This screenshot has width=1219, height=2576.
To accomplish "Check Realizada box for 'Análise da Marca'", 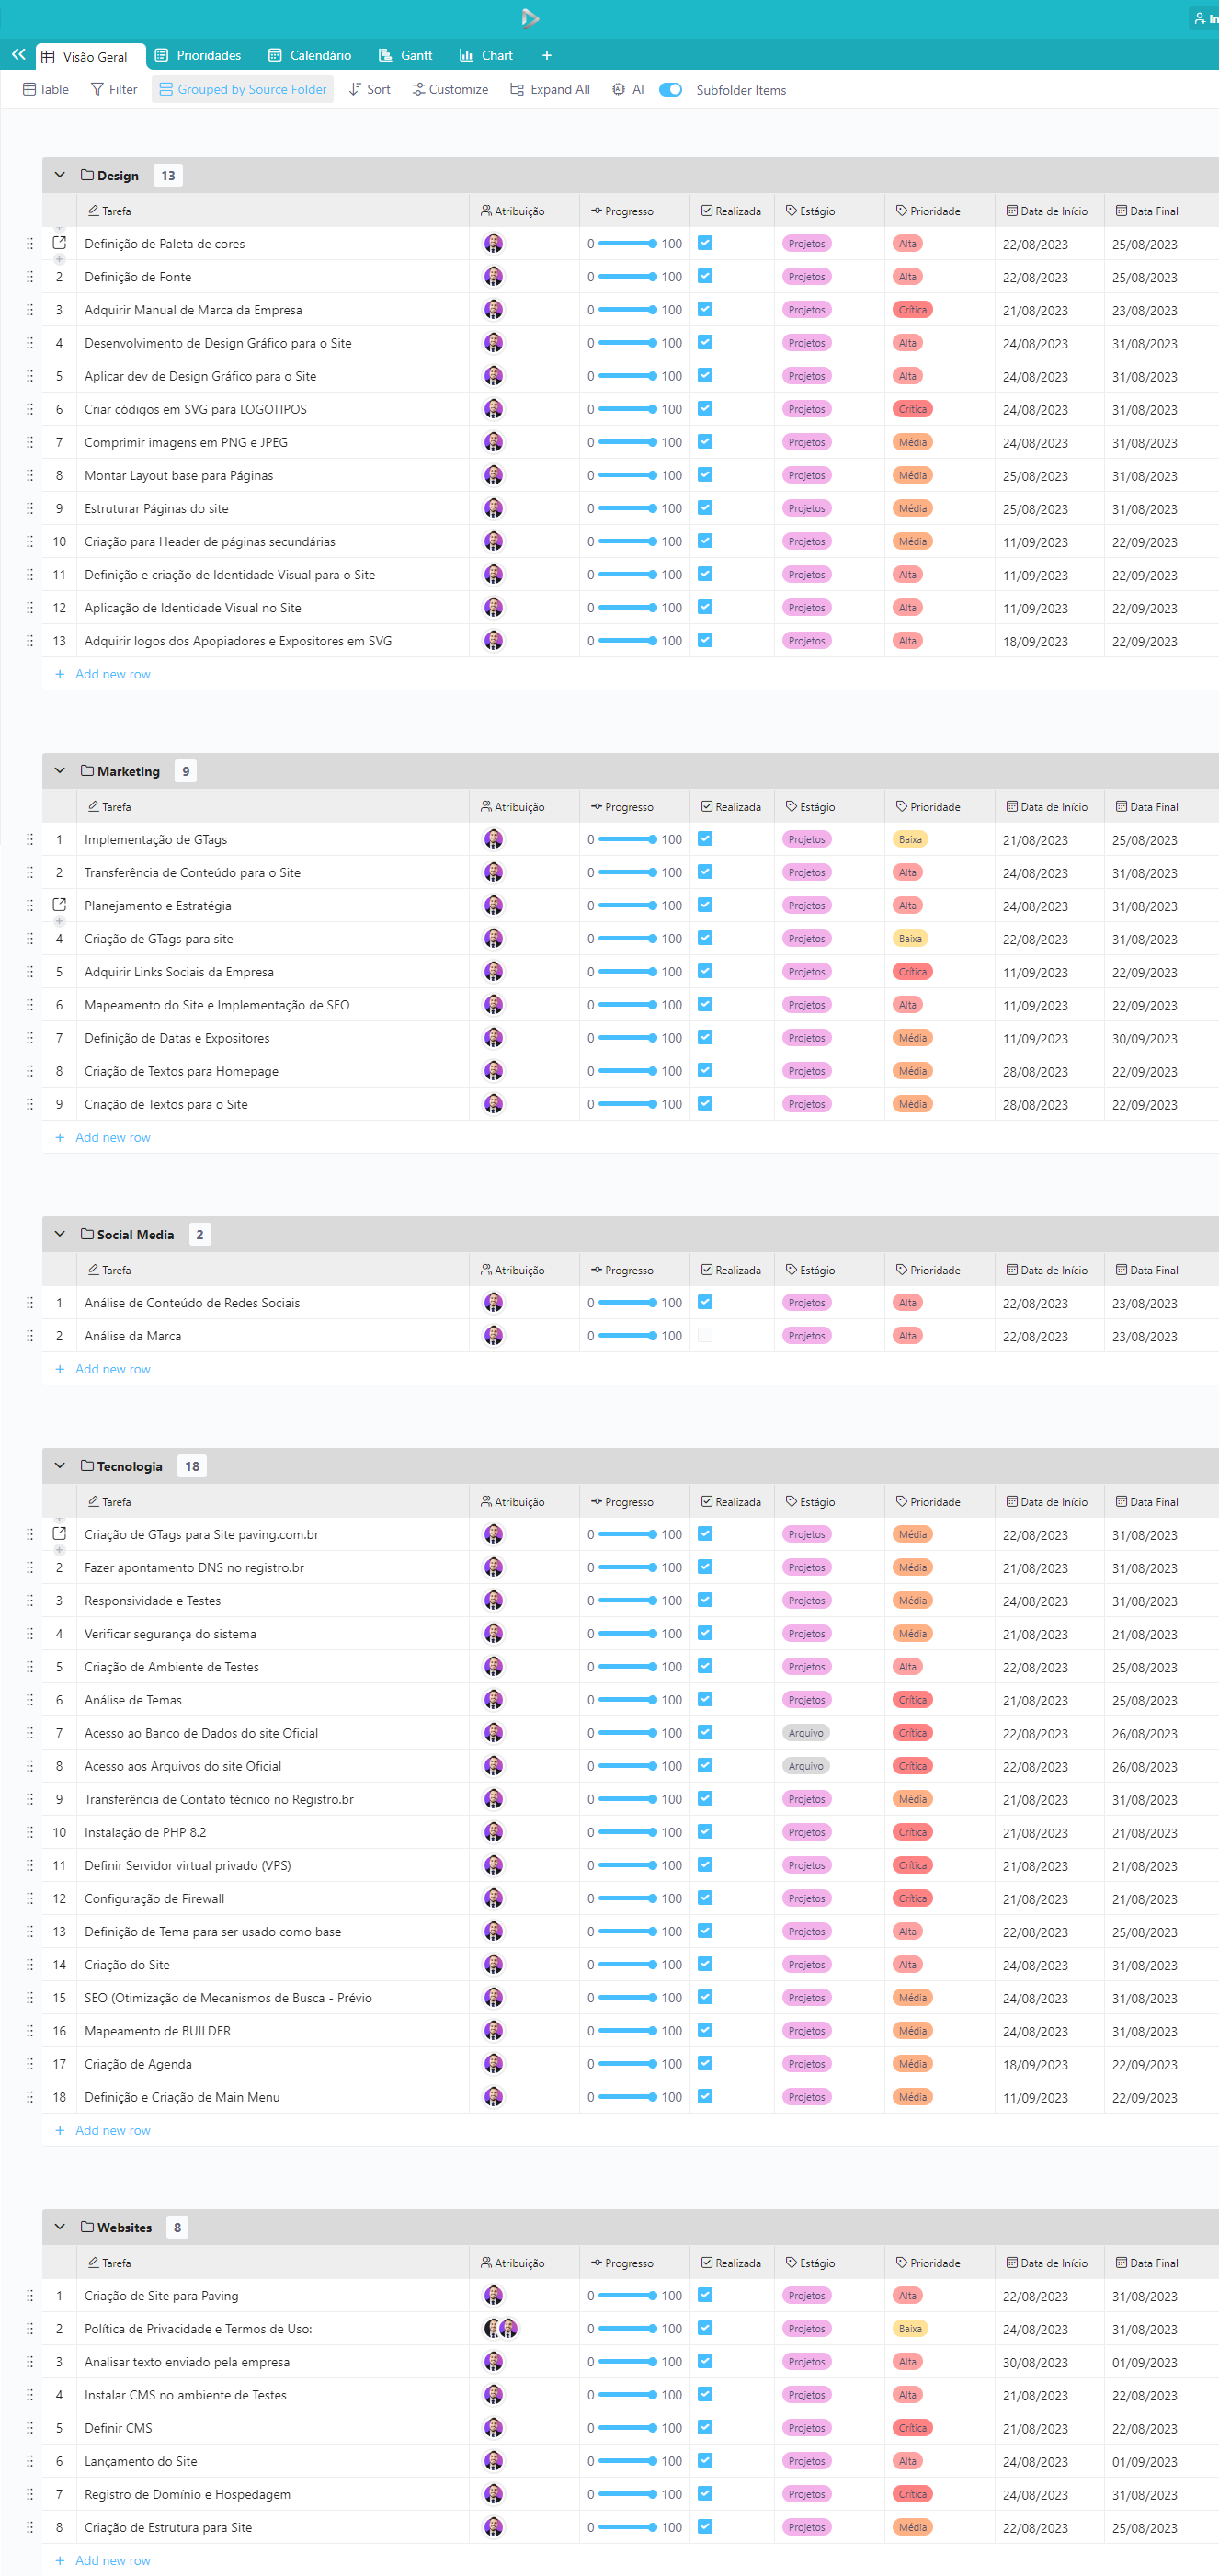I will (705, 1335).
